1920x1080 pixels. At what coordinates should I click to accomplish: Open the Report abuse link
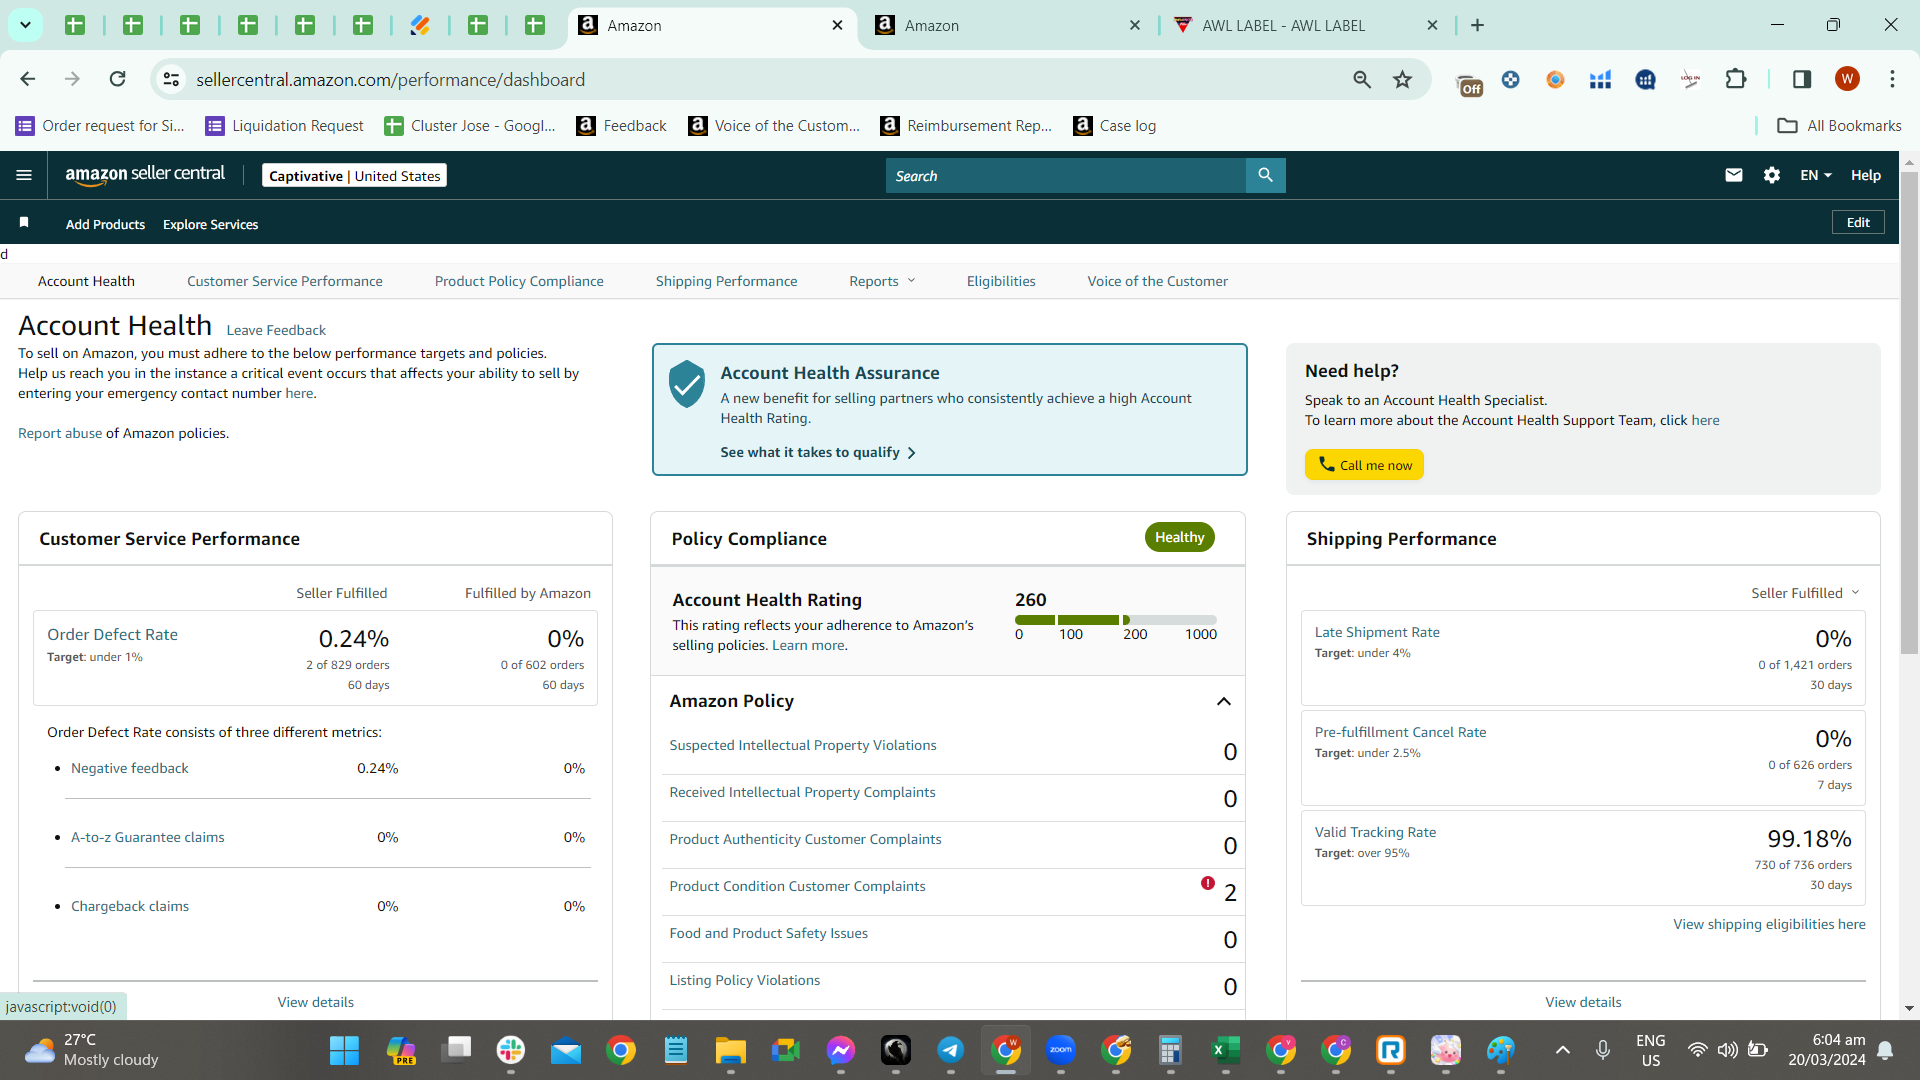[x=60, y=433]
